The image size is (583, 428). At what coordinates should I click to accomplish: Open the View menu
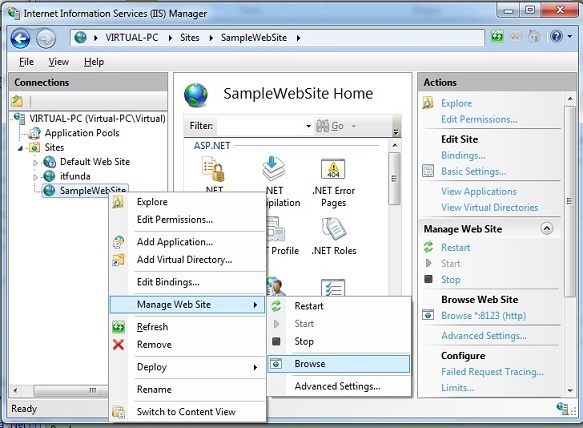pyautogui.click(x=59, y=62)
